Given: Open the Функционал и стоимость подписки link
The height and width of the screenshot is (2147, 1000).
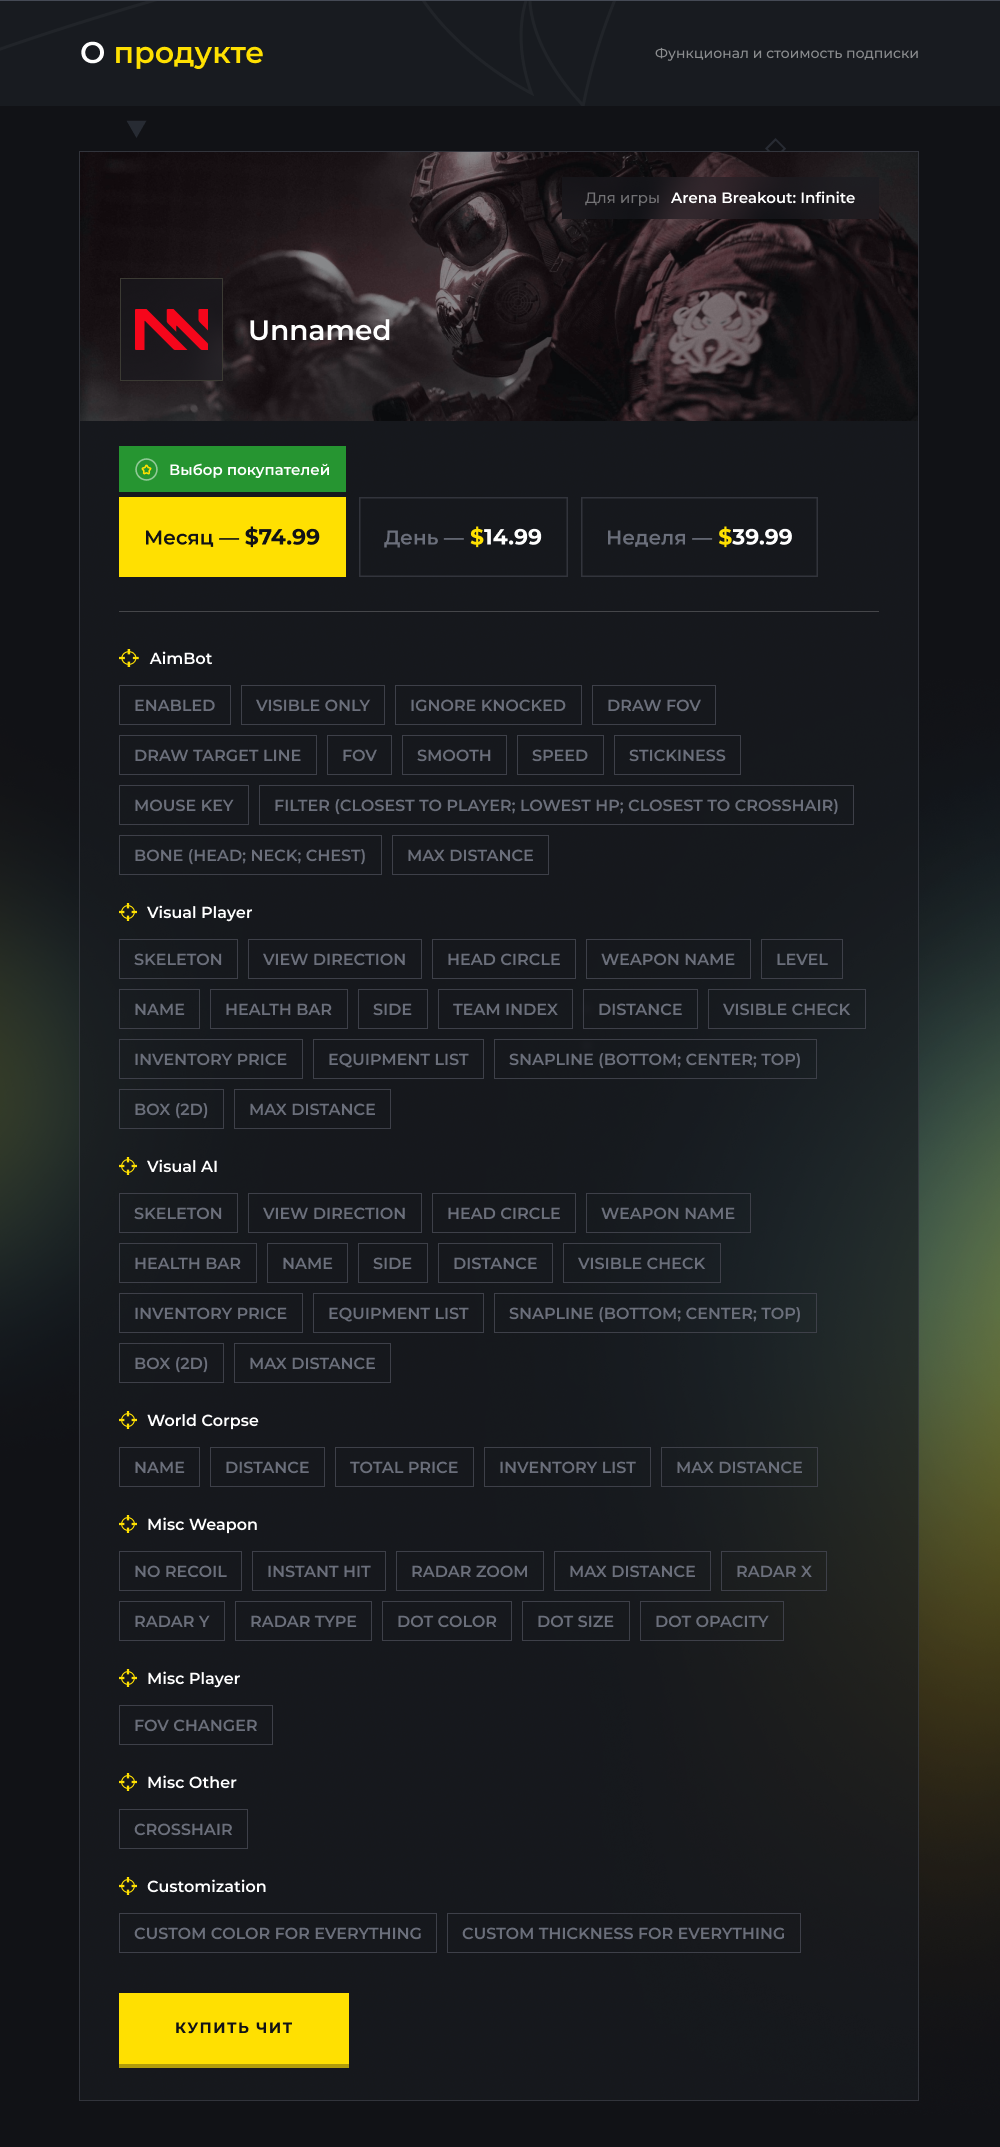Looking at the screenshot, I should point(786,53).
